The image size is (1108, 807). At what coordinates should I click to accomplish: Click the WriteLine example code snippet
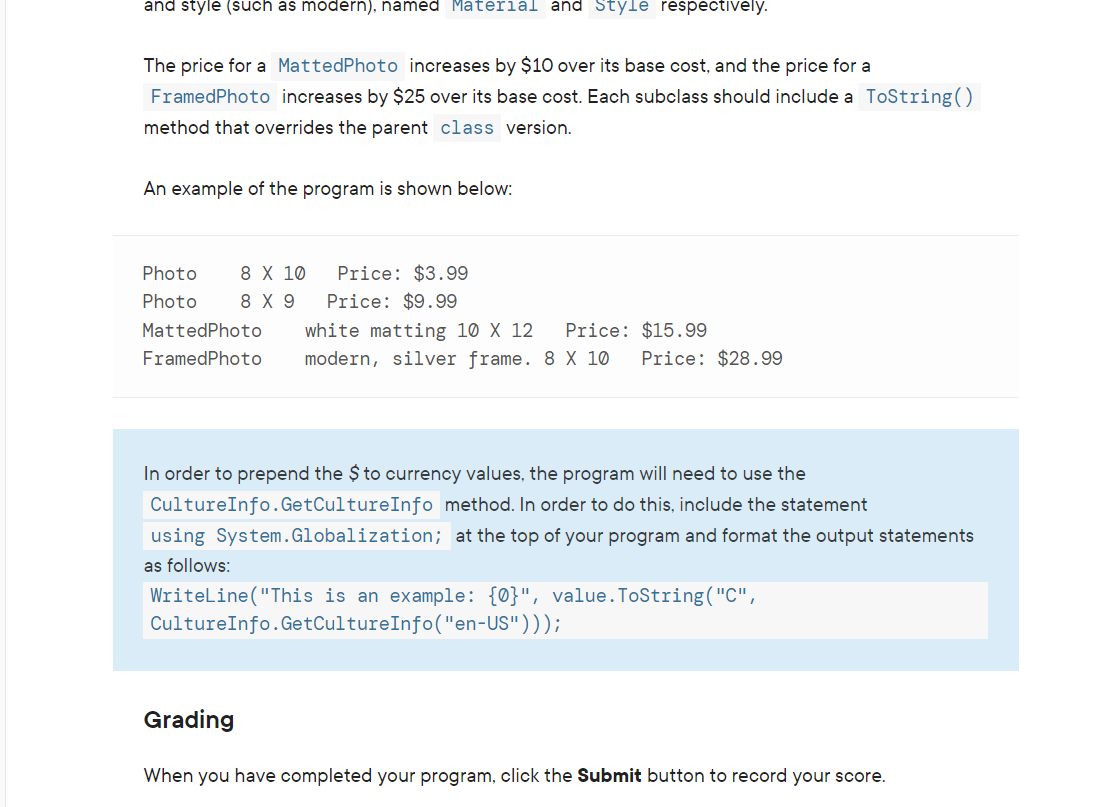tap(567, 609)
